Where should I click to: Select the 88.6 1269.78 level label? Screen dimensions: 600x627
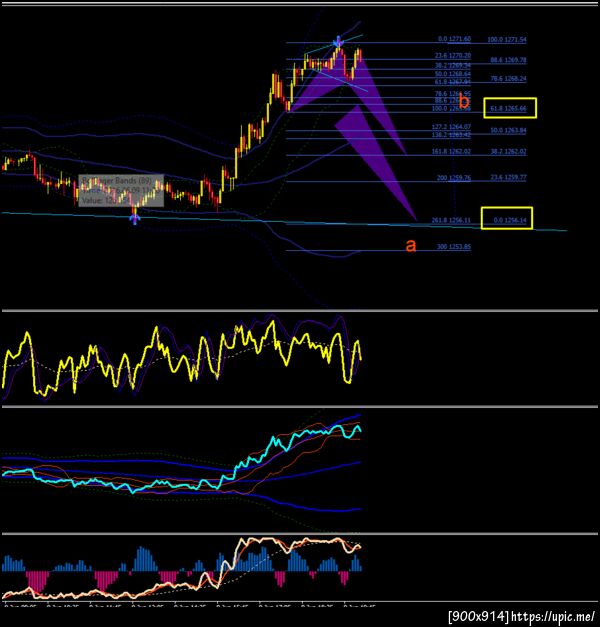pos(508,60)
